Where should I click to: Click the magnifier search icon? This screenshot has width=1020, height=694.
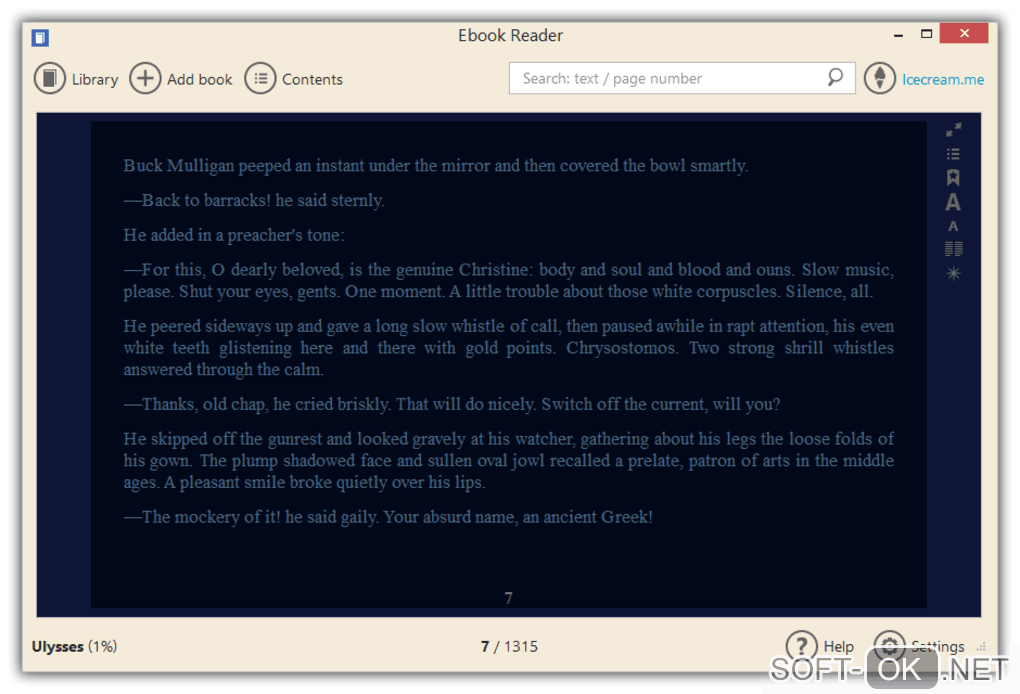point(835,77)
